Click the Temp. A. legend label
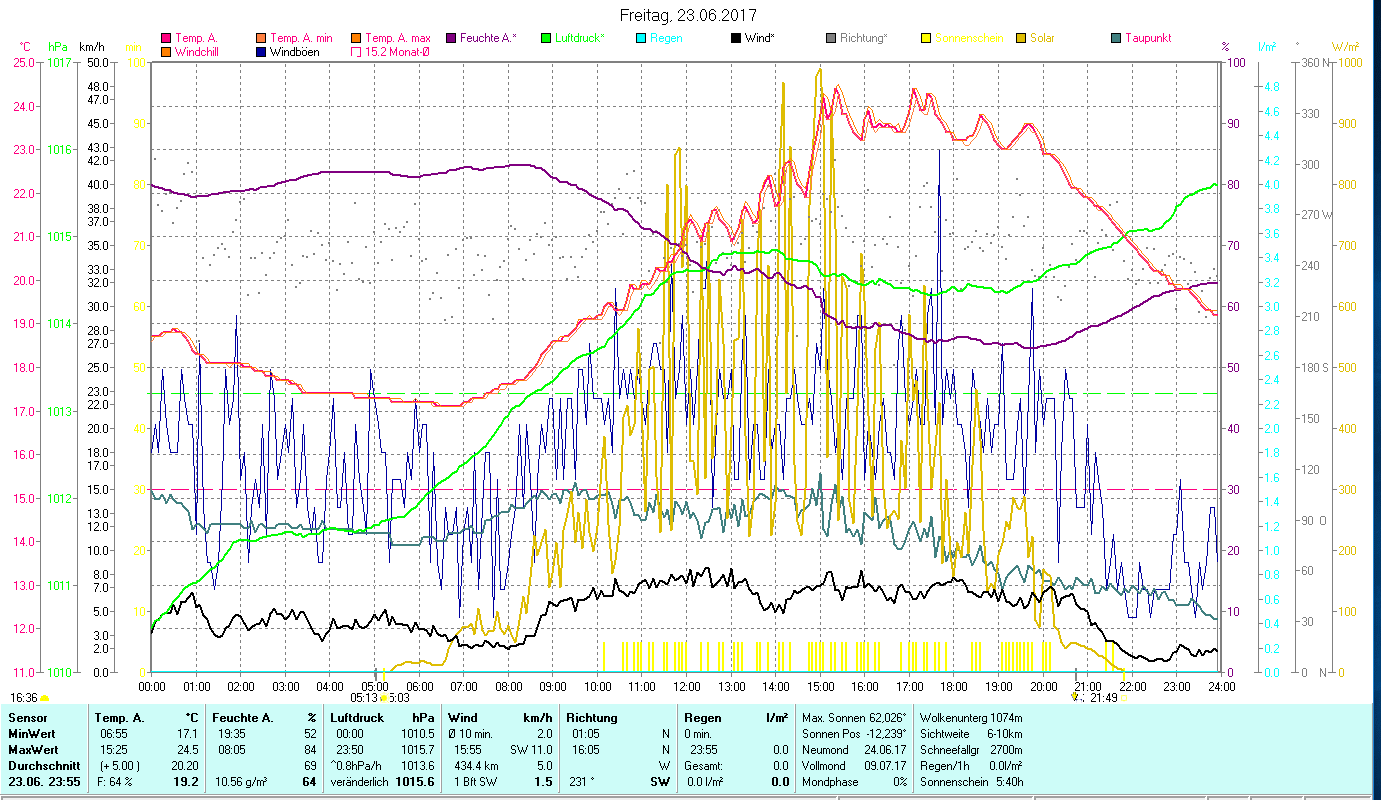The width and height of the screenshot is (1381, 800). click(196, 38)
